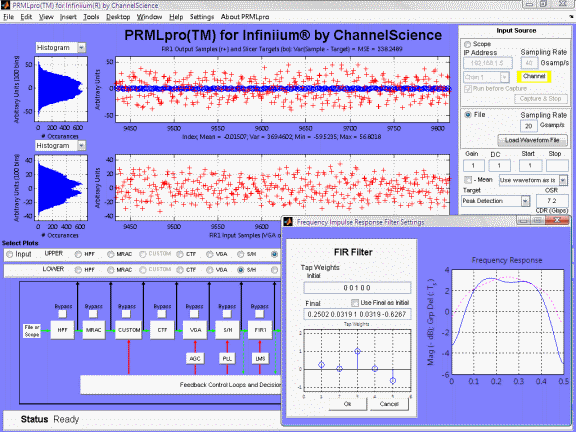The height and width of the screenshot is (432, 576).
Task: Confirm FIR Filter settings with Ok
Action: click(x=348, y=404)
